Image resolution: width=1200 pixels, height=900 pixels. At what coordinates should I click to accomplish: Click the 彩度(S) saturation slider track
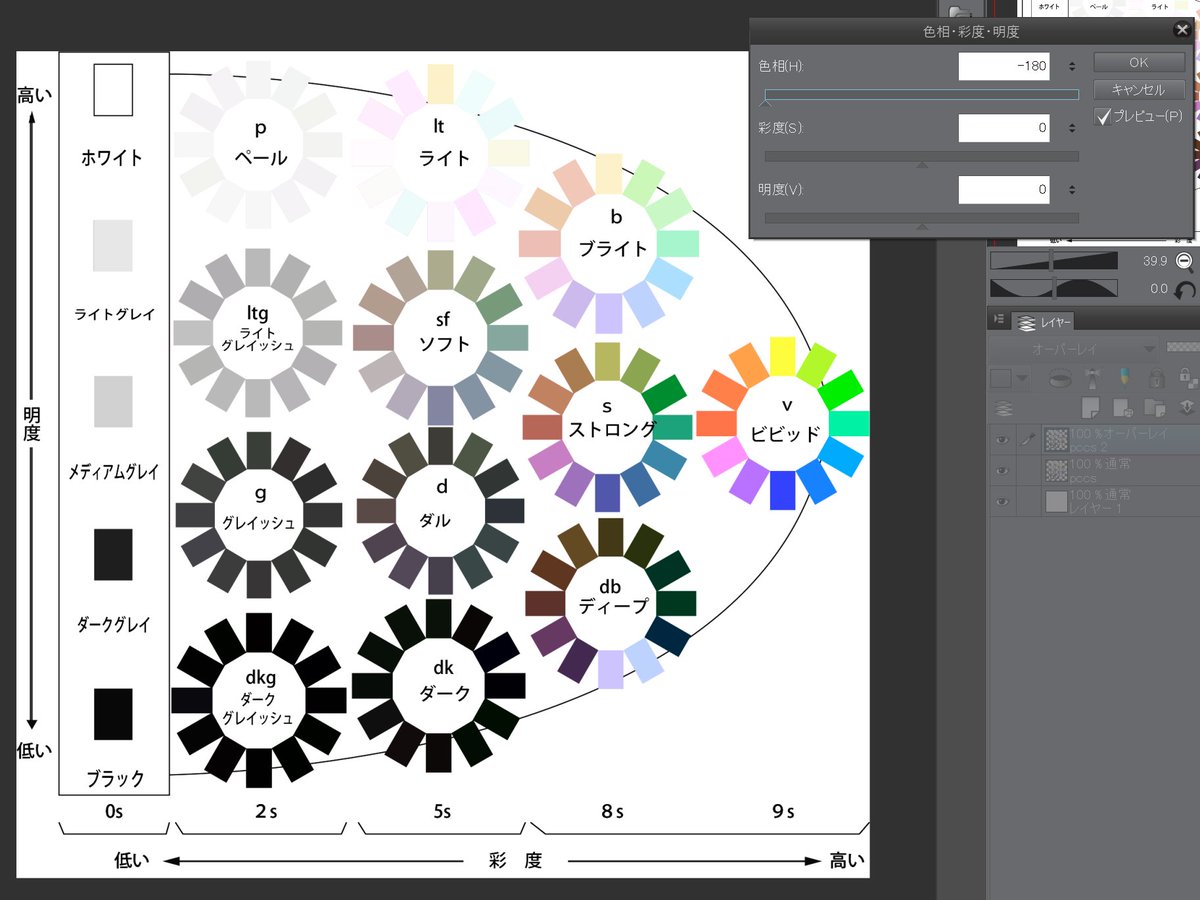coord(921,156)
